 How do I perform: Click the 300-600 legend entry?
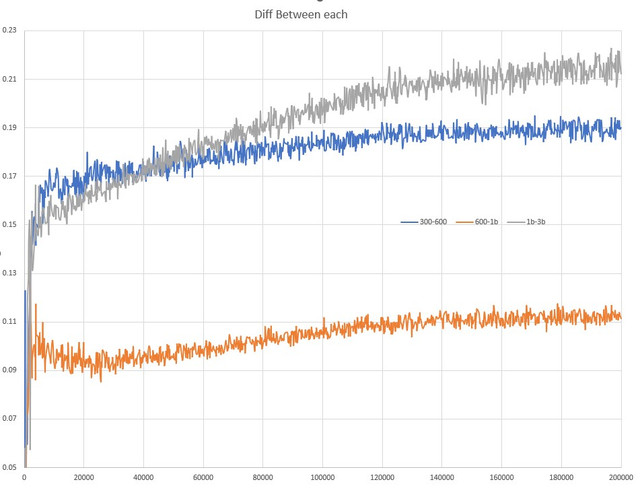click(424, 222)
